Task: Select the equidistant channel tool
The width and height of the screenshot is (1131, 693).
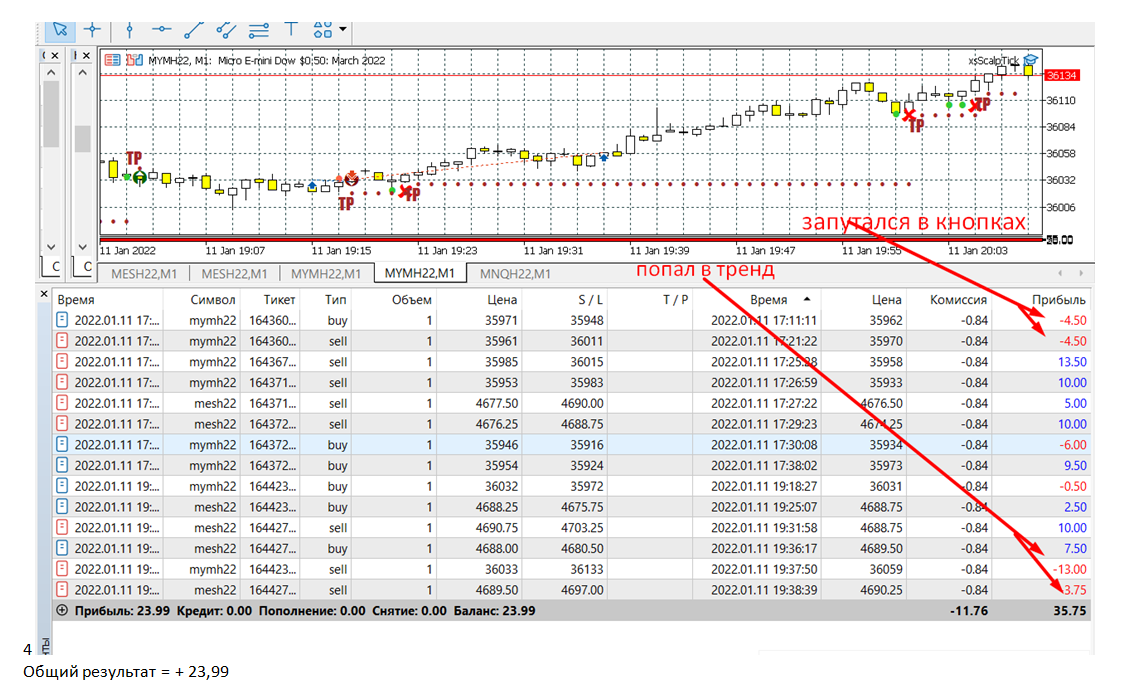Action: pos(227,28)
